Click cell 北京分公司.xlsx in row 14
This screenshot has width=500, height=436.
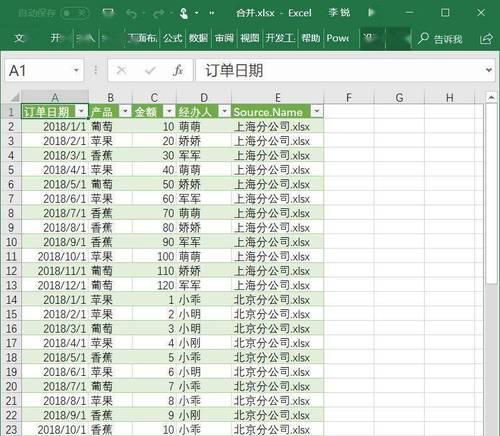277,300
